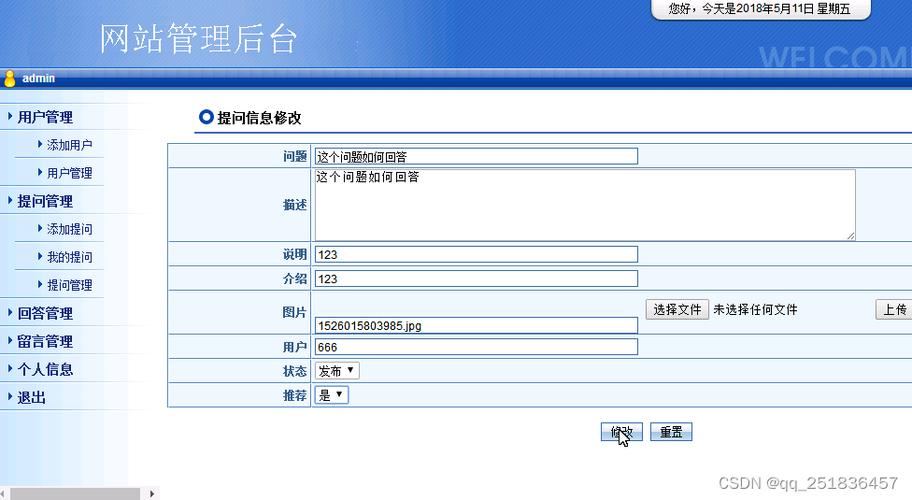Viewport: 912px width, 500px height.
Task: Open the 提问管理 submenu item
Action: tap(69, 285)
